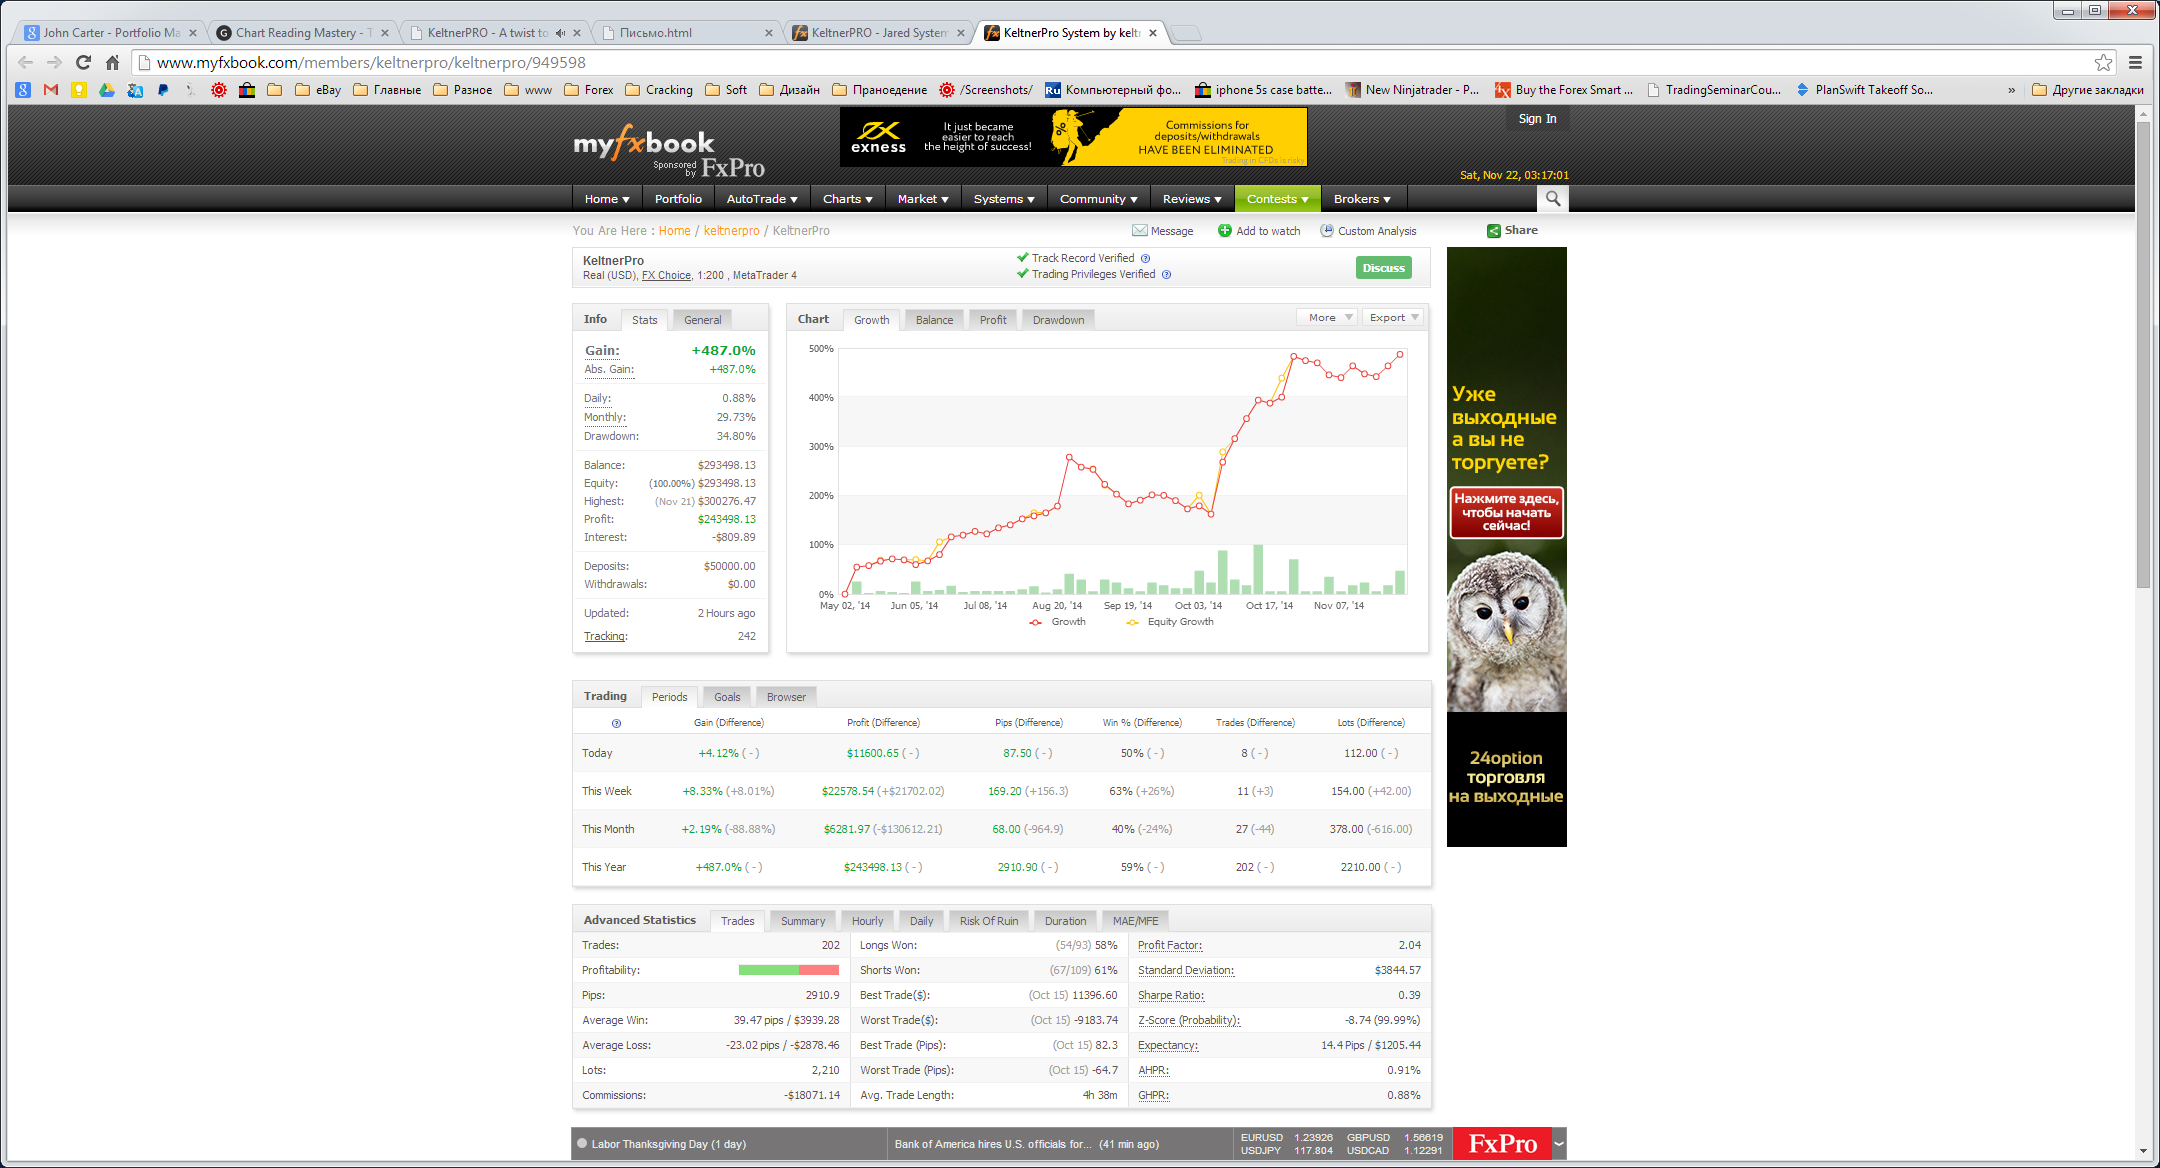Click the green-red Profitability bar
The image size is (2160, 1168).
point(788,970)
